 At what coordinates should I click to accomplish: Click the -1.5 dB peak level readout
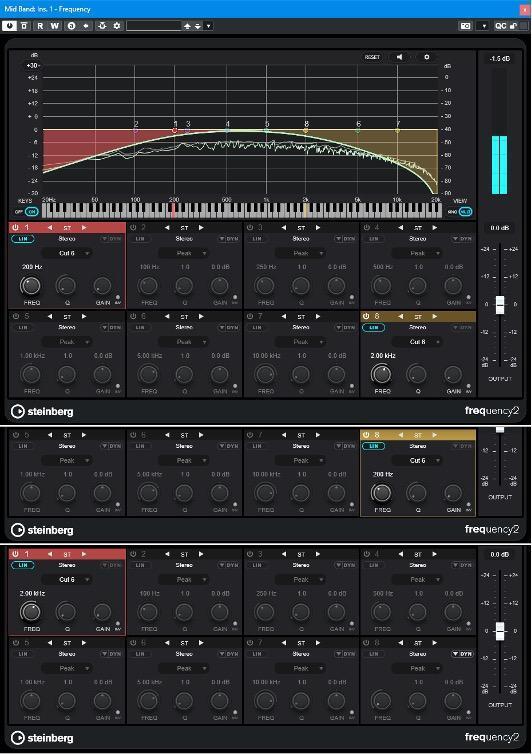click(500, 59)
